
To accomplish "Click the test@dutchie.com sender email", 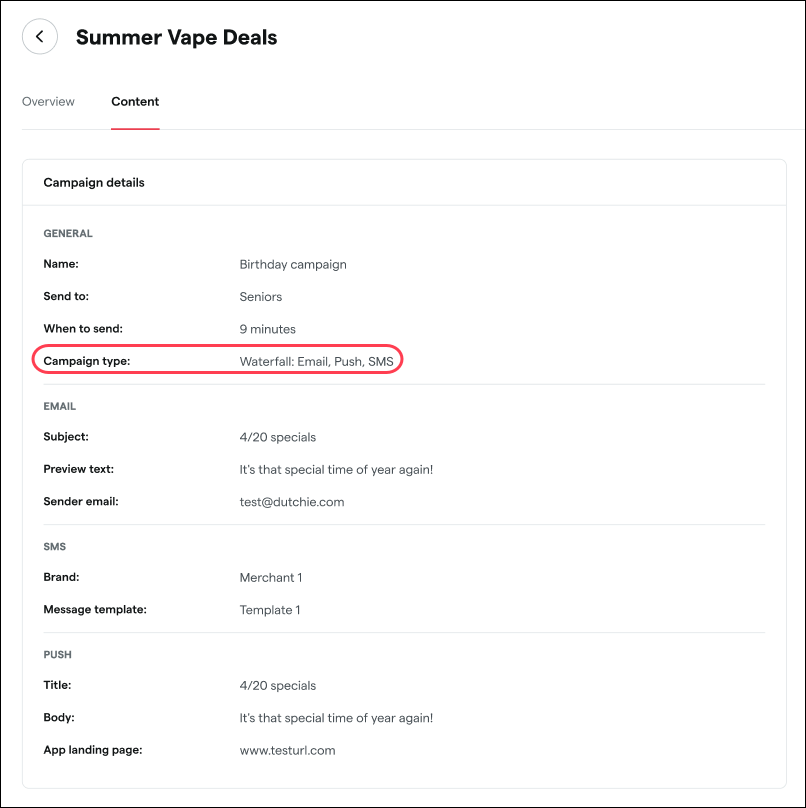I will click(x=292, y=502).
